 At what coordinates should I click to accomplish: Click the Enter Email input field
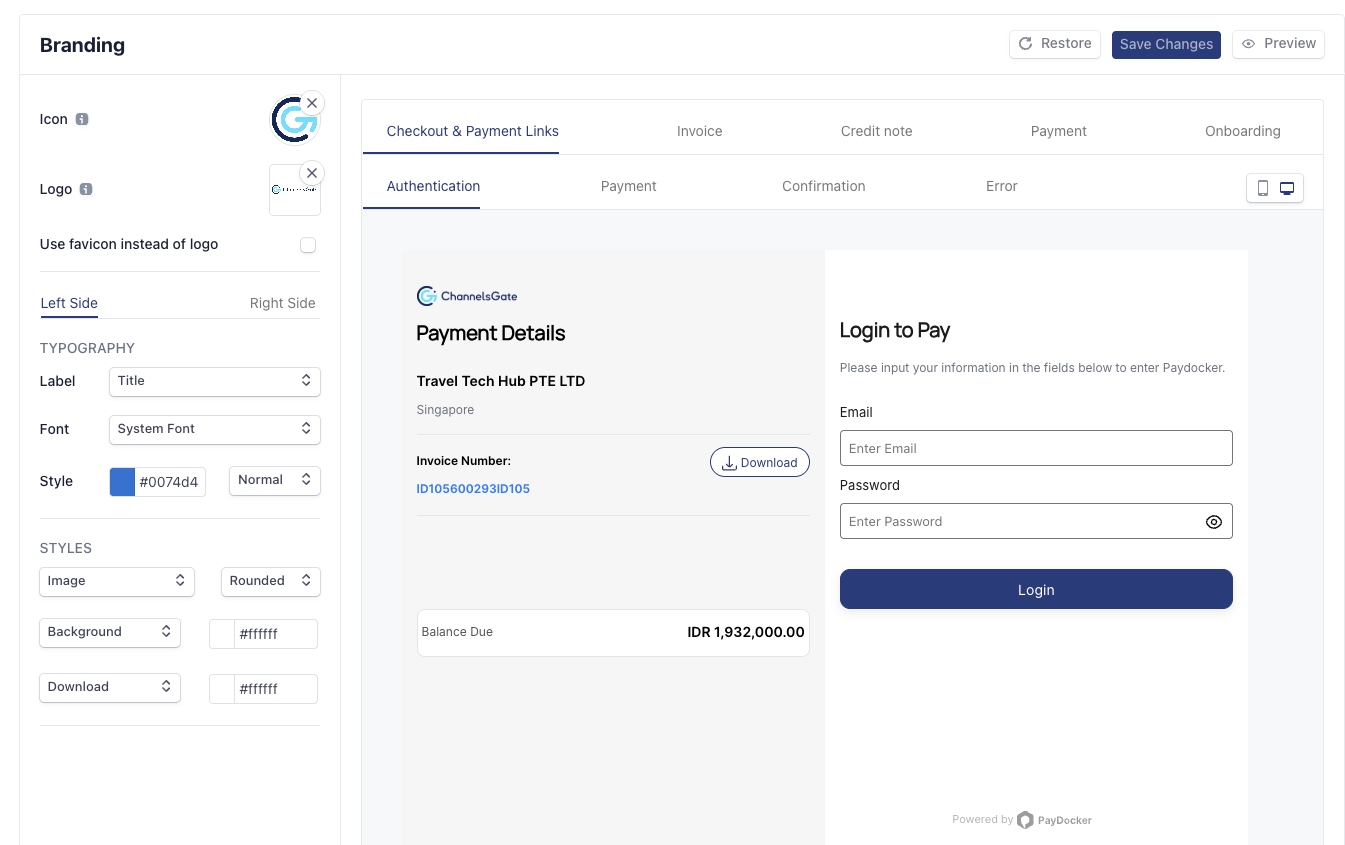1035,448
